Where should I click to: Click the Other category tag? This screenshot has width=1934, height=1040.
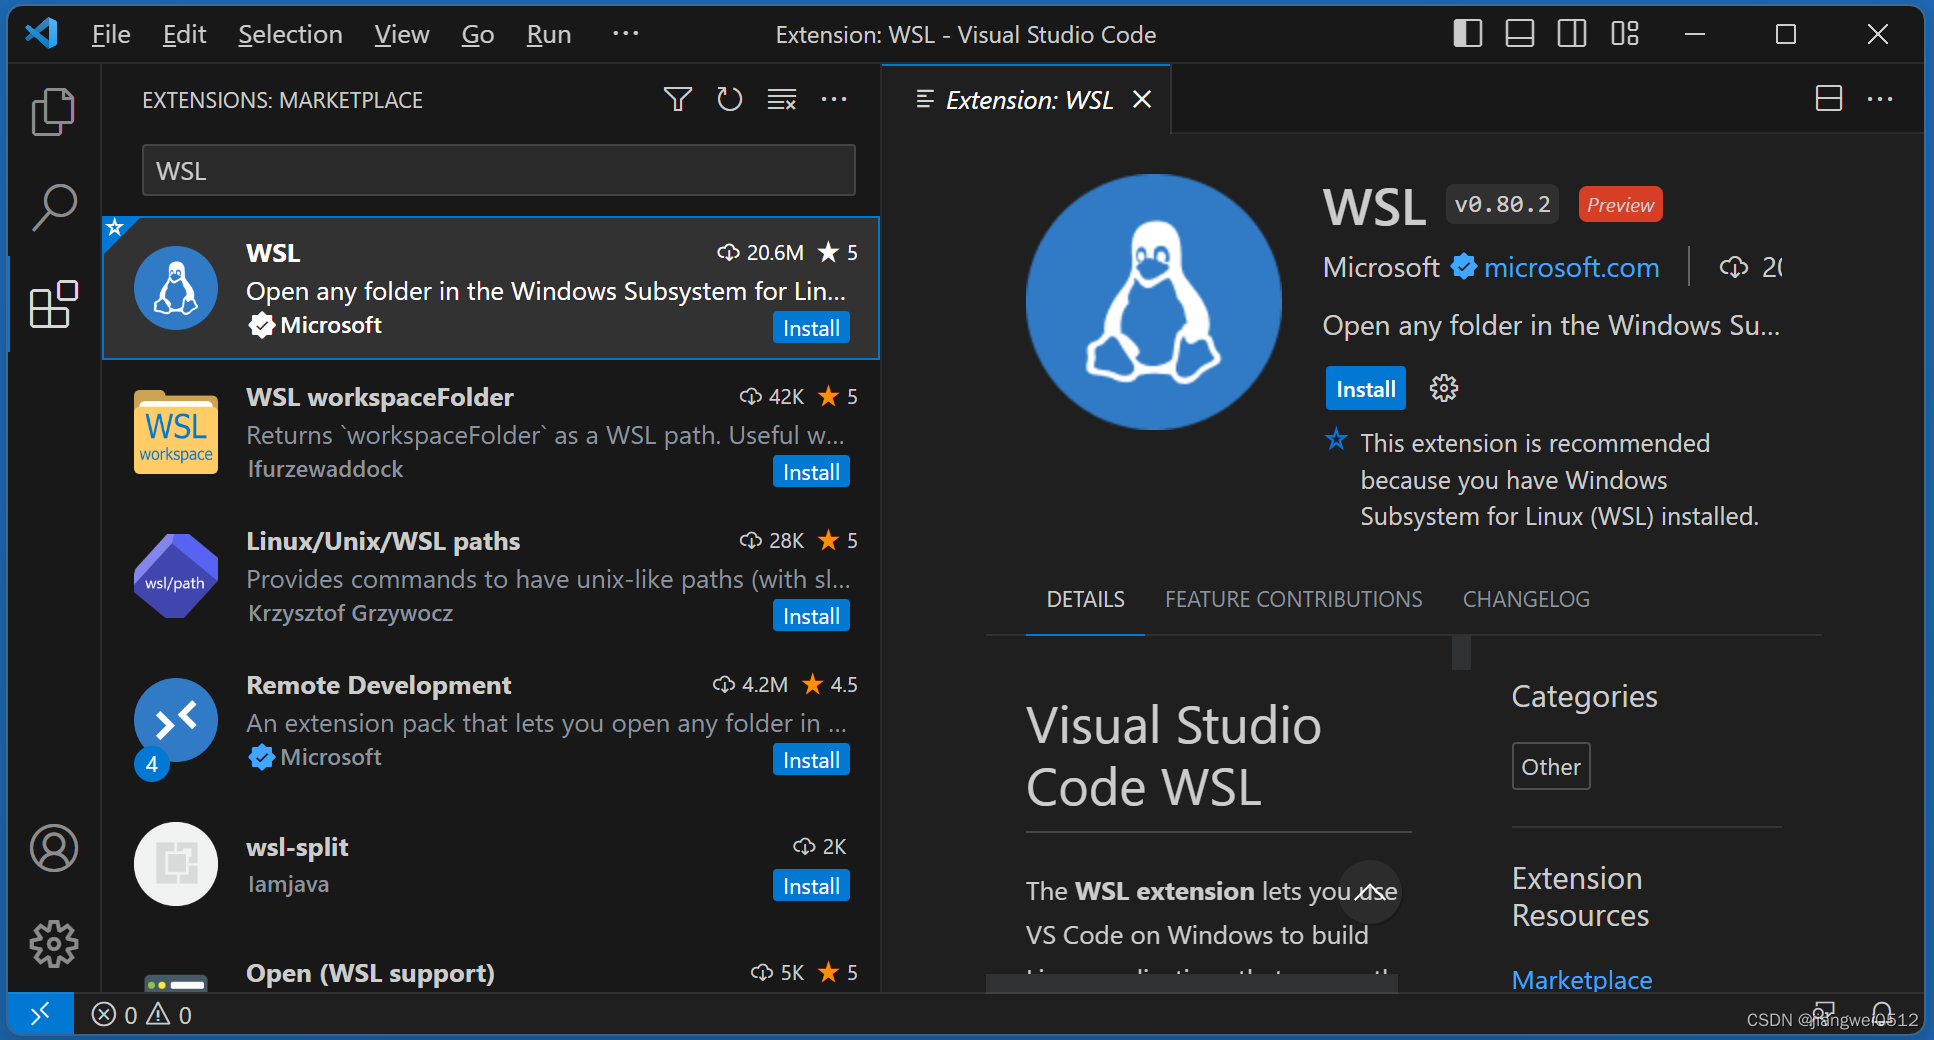(x=1551, y=767)
